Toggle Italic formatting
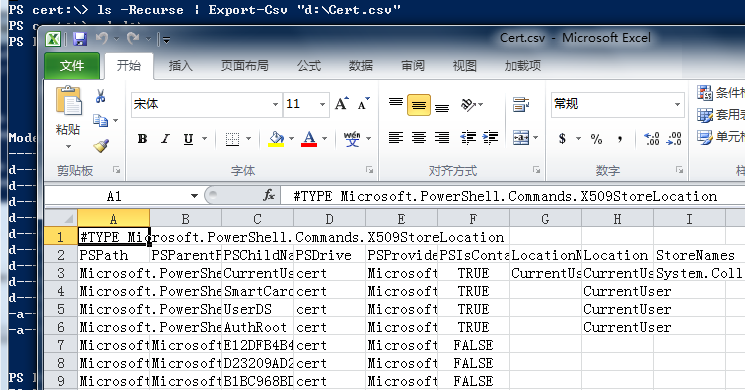This screenshot has height=390, width=745. click(165, 139)
